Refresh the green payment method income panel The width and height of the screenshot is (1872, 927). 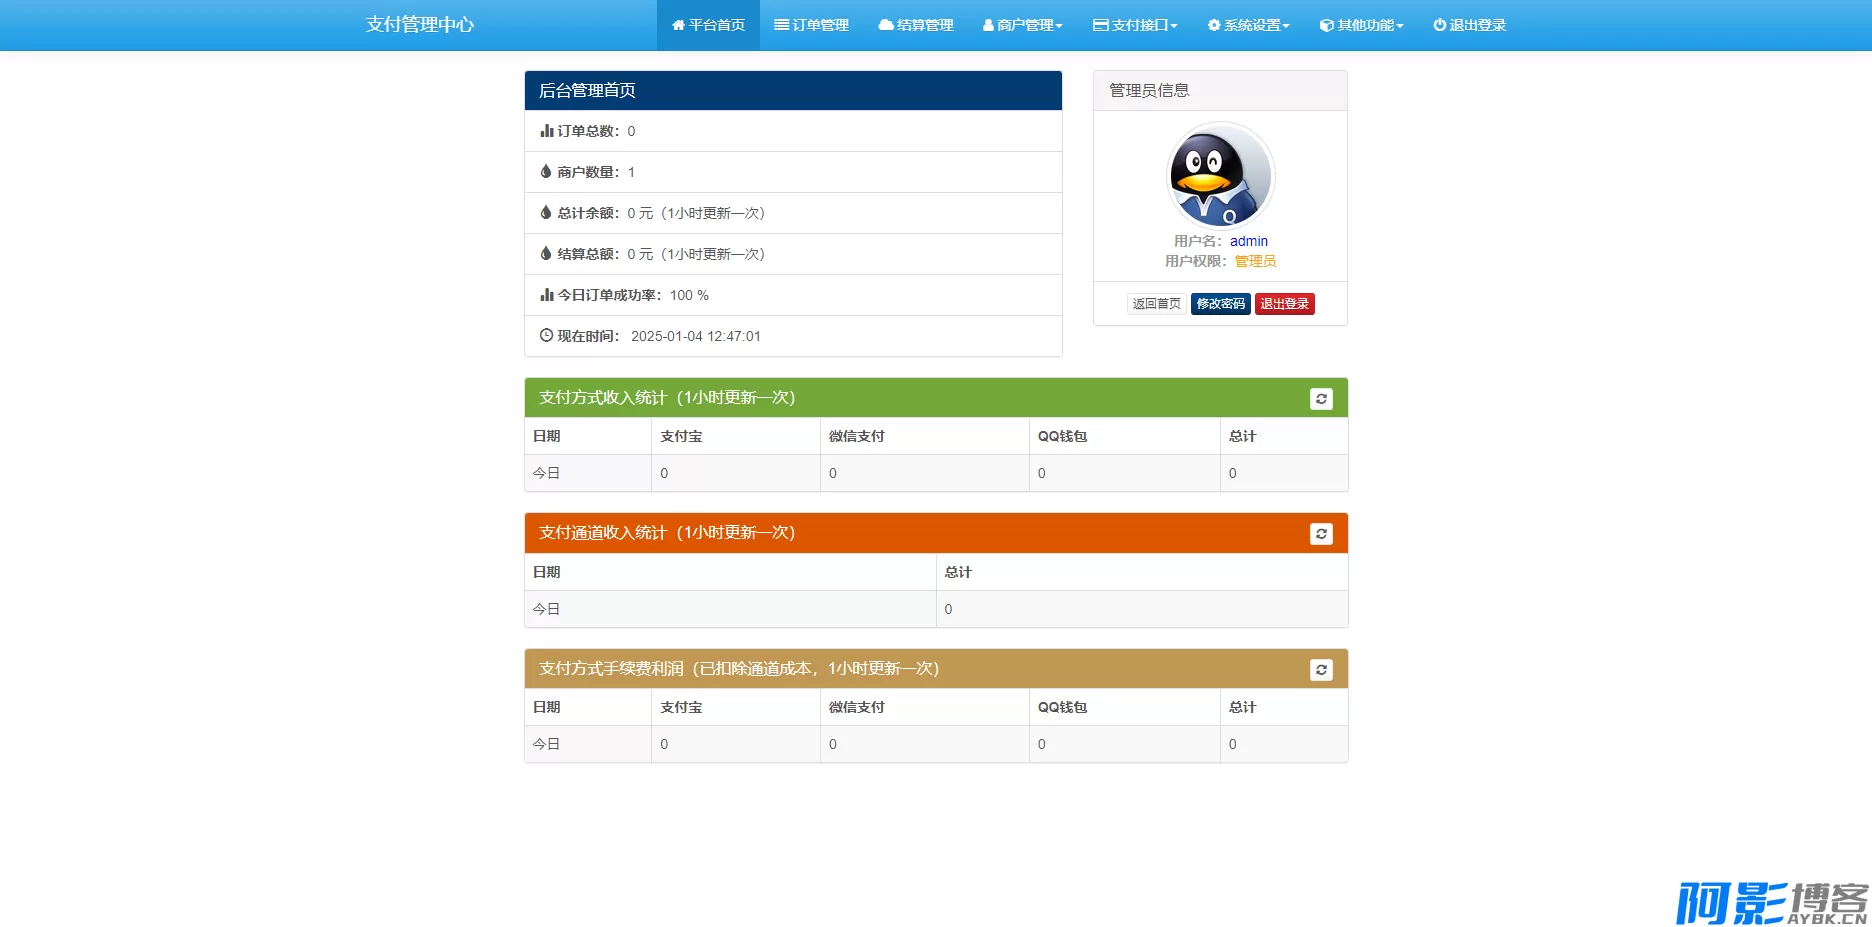pyautogui.click(x=1321, y=399)
